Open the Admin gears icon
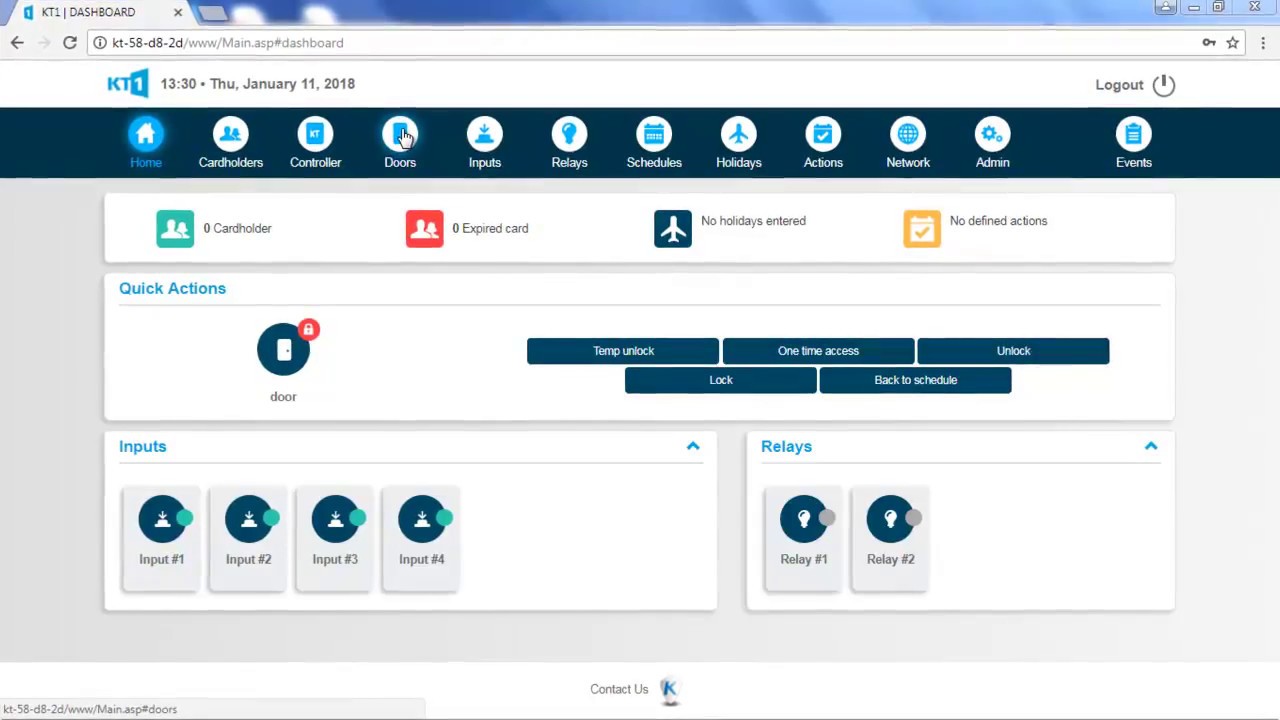Screen dimensions: 1280x720 pos(992,135)
